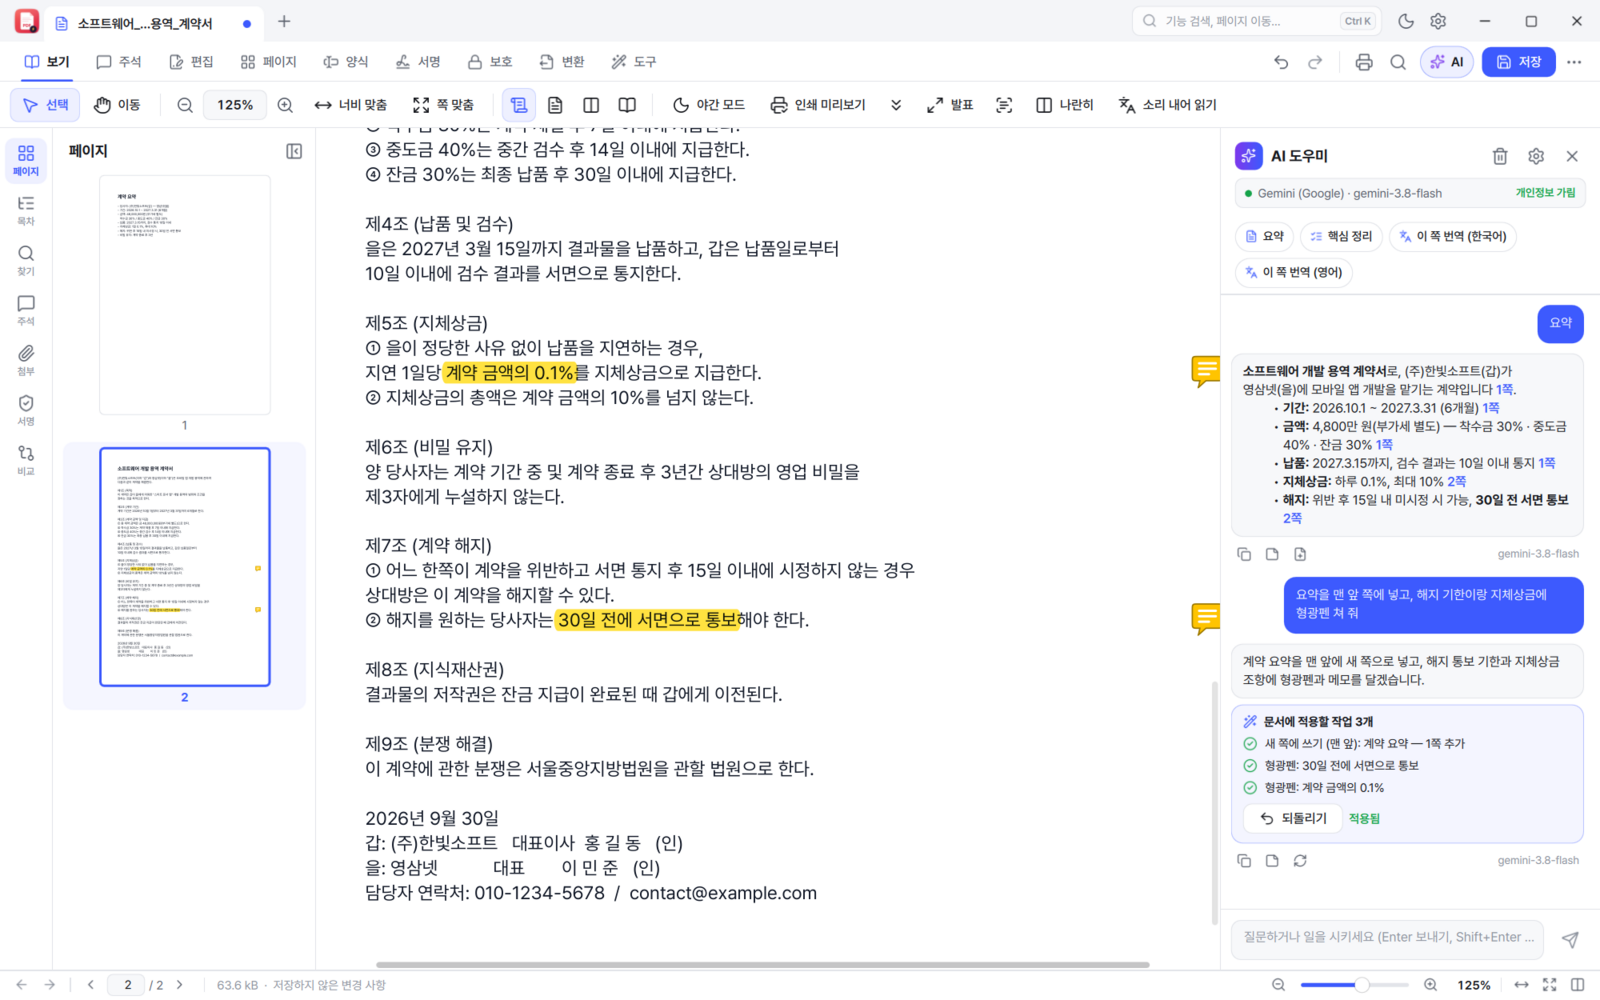Select the 도구 tab
1600x1000 pixels.
pyautogui.click(x=633, y=62)
